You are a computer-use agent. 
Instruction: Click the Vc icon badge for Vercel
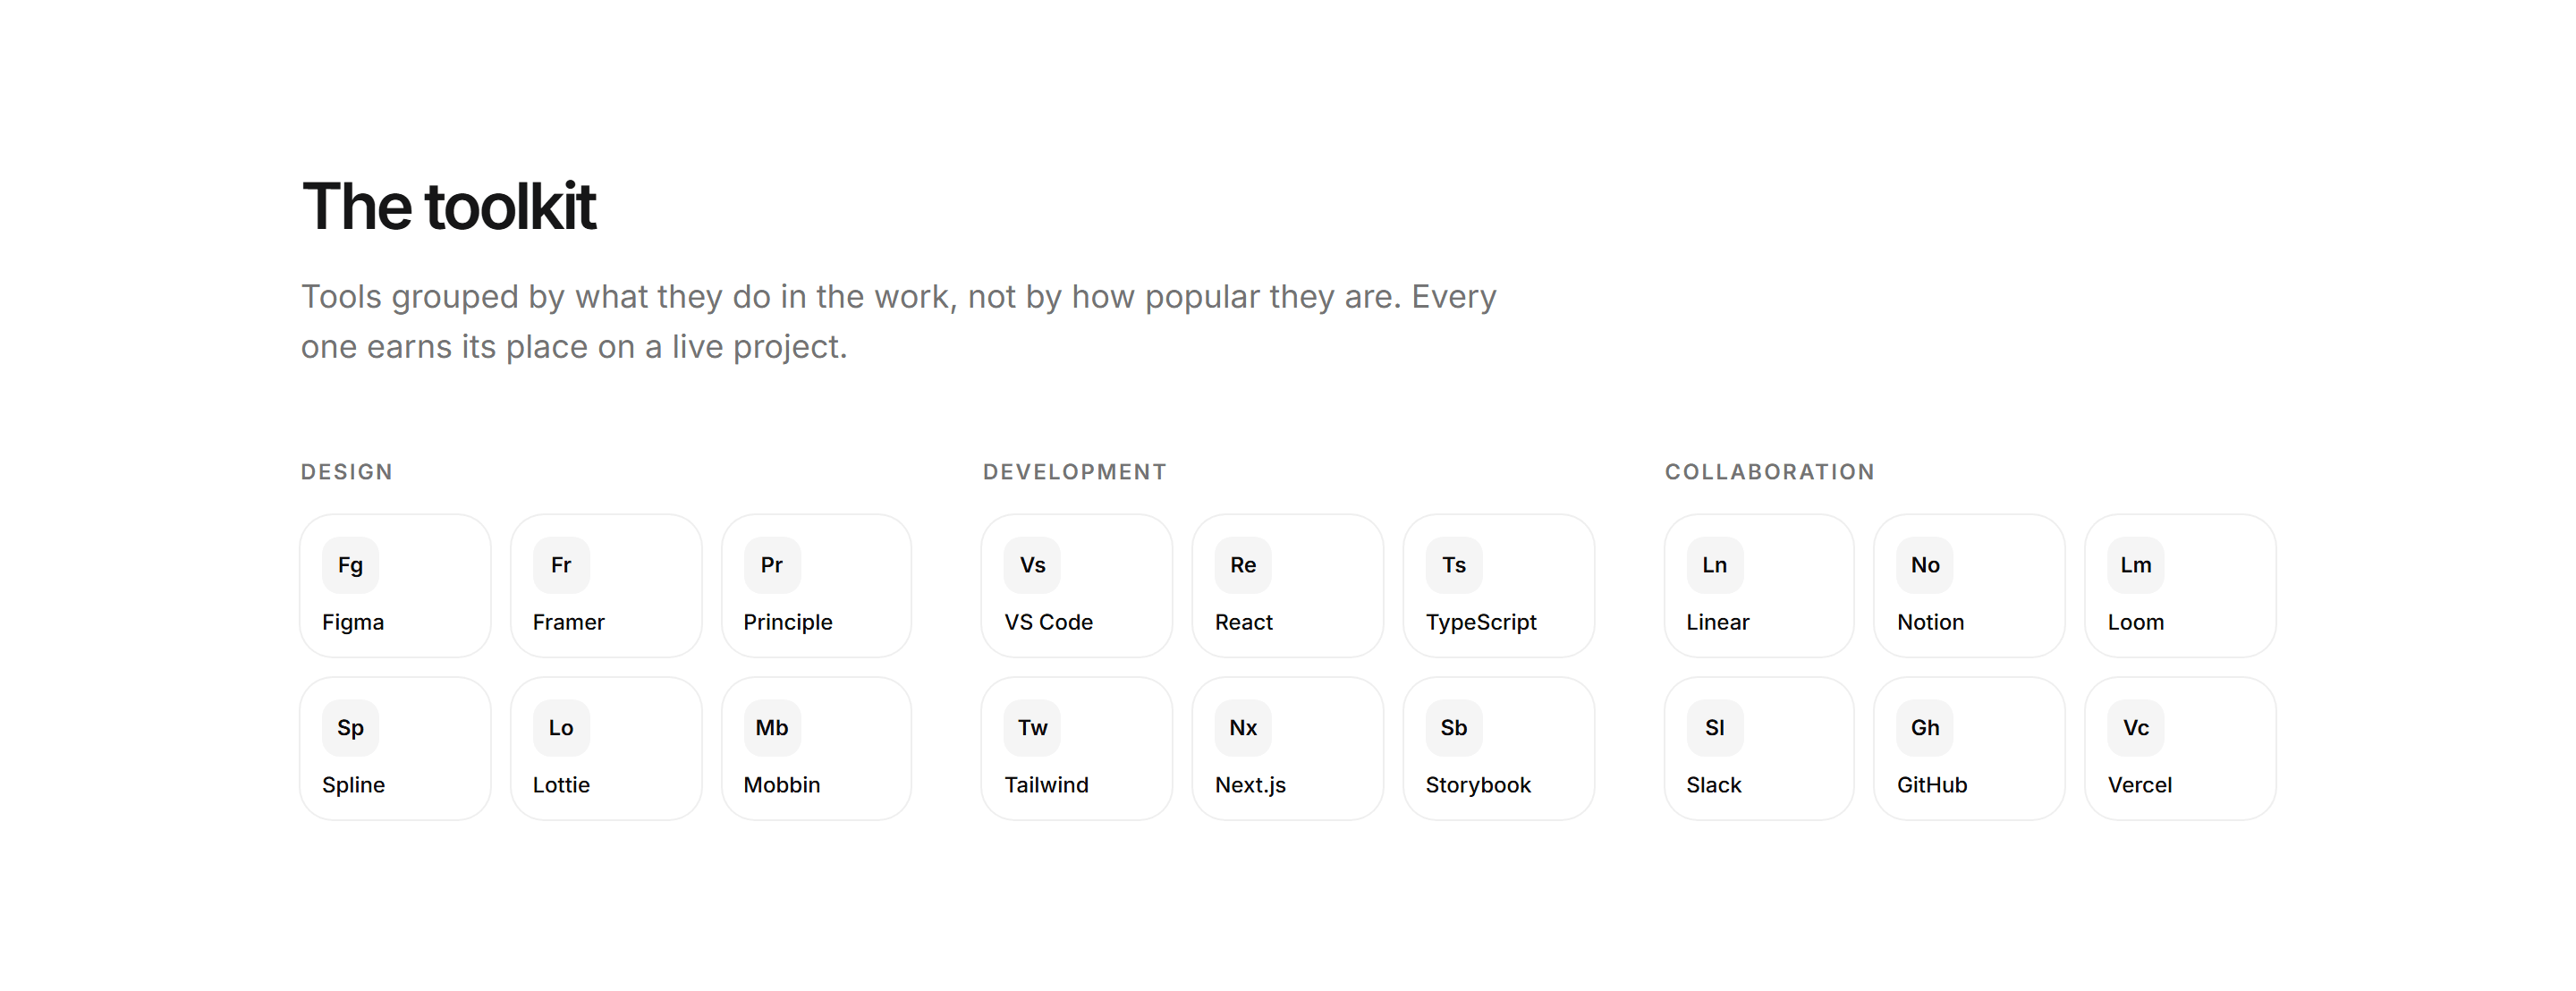(x=2136, y=728)
